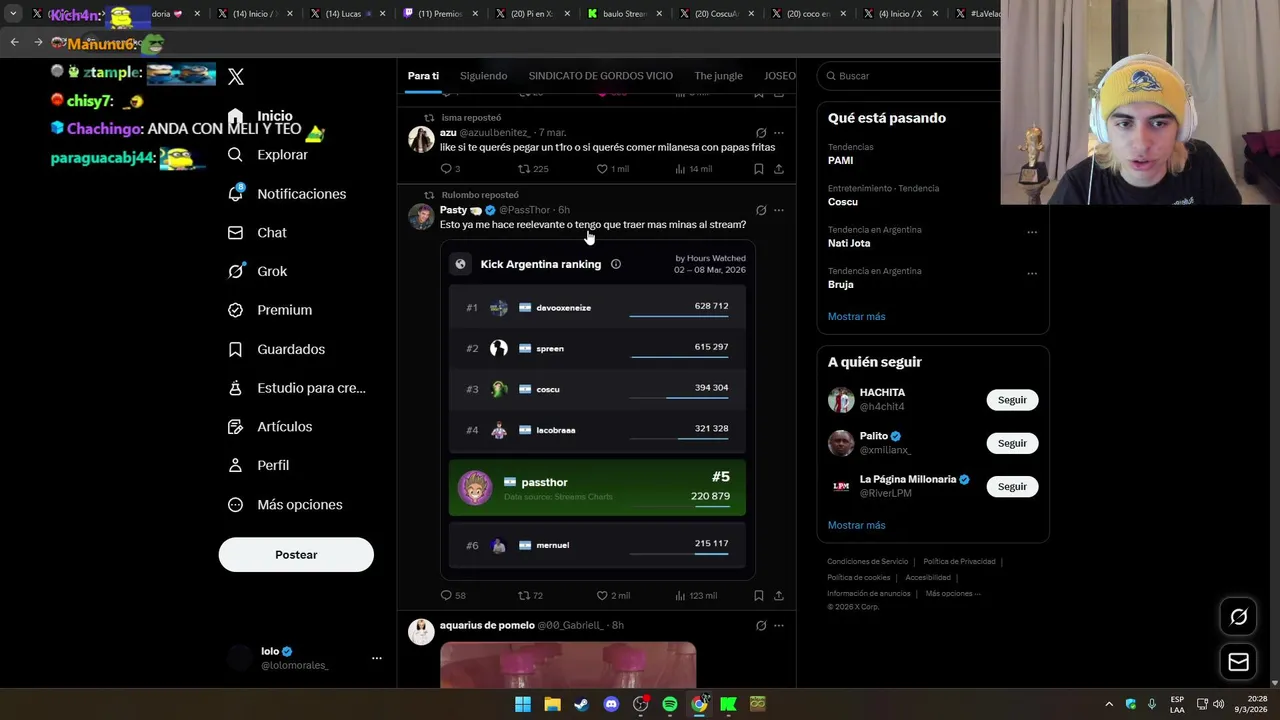Viewport: 1280px width, 720px height.
Task: Reply to azu's post
Action: click(x=450, y=169)
